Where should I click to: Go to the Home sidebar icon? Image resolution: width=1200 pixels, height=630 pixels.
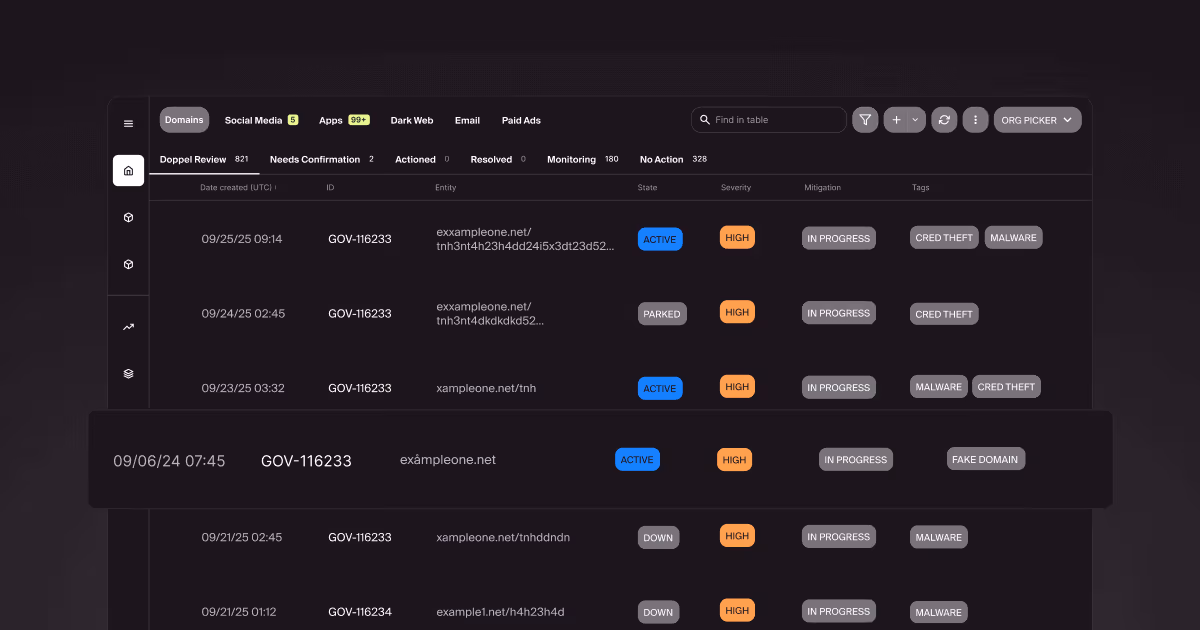point(128,171)
